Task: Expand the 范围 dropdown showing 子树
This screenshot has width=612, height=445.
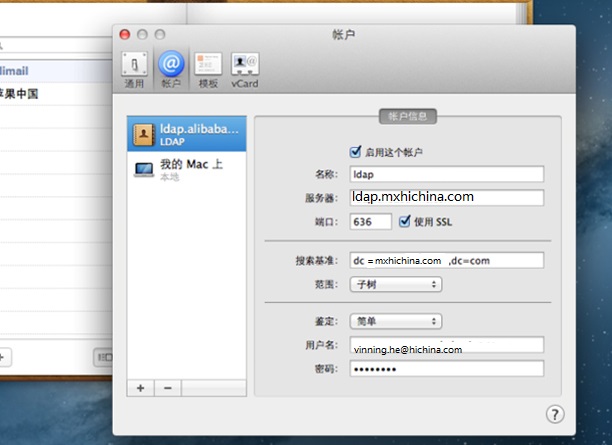Action: point(396,284)
